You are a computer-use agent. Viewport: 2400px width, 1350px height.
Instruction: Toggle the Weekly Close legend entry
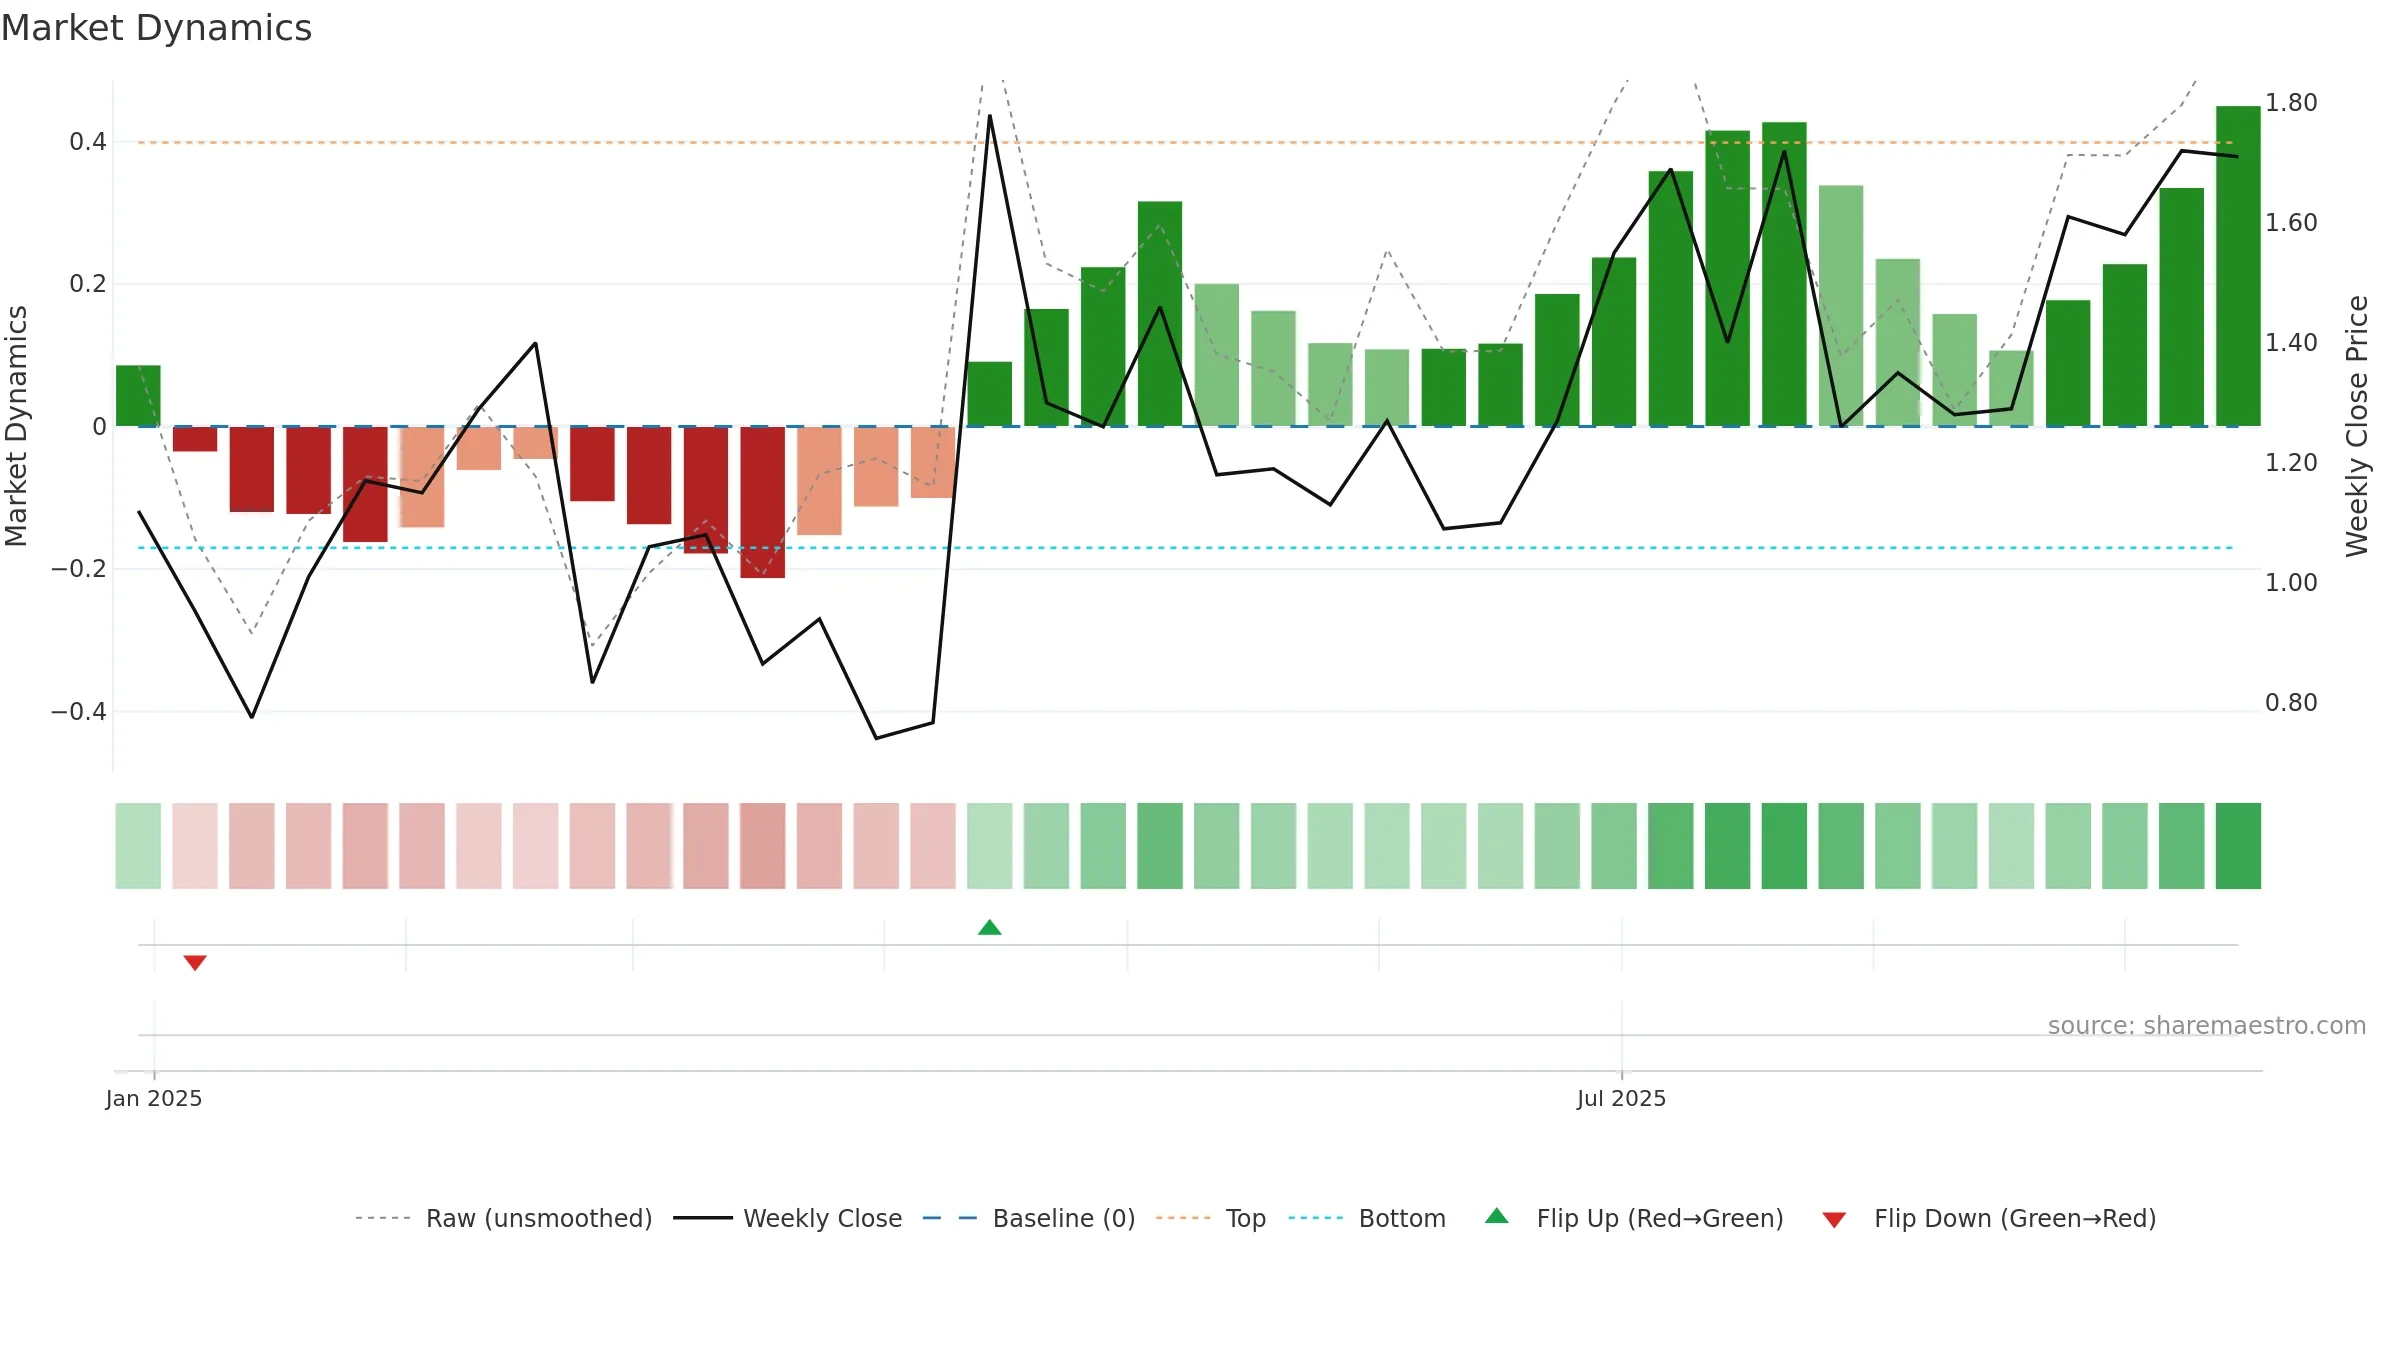(x=788, y=1218)
